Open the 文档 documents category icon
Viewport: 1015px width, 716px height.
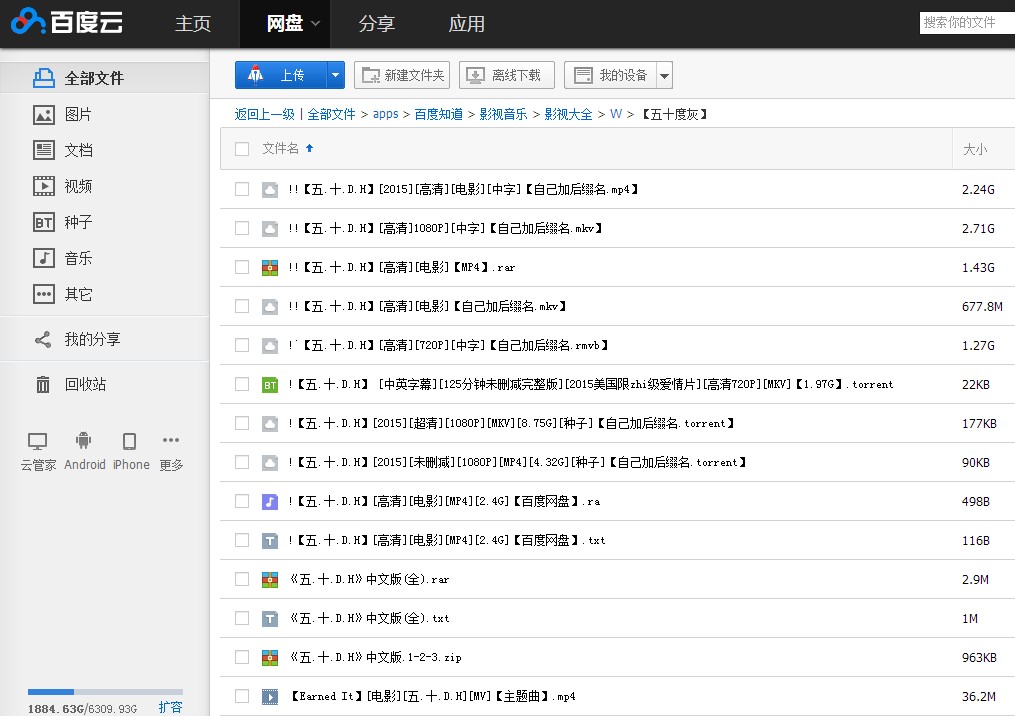43,150
